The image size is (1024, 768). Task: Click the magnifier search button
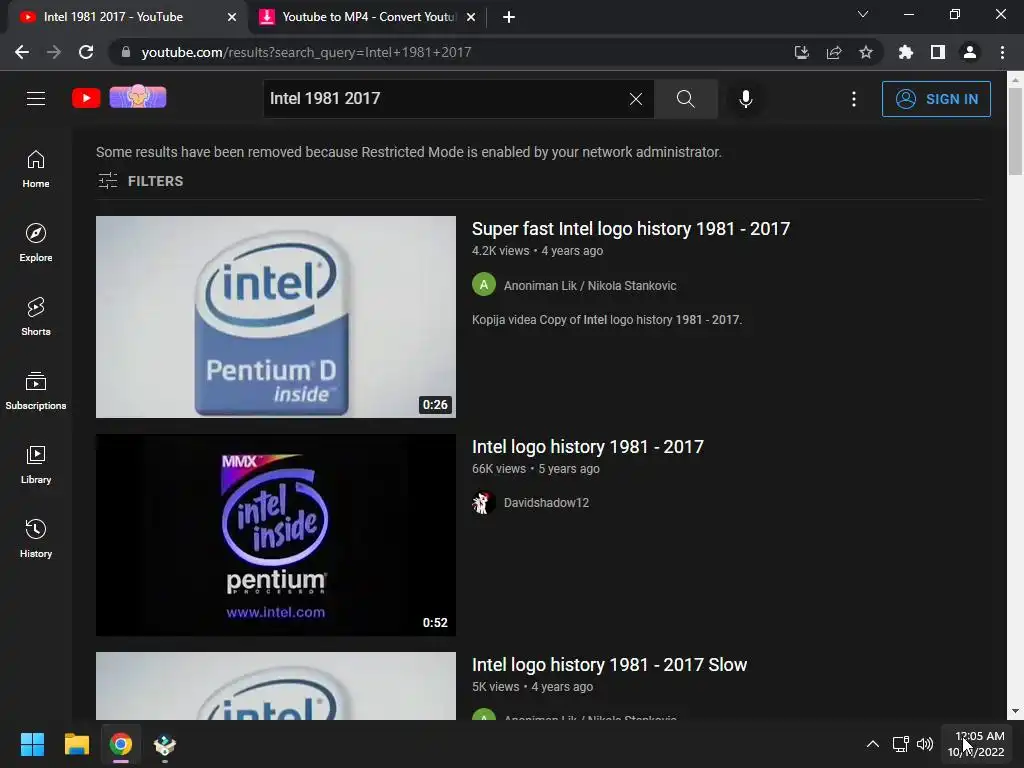[x=686, y=99]
